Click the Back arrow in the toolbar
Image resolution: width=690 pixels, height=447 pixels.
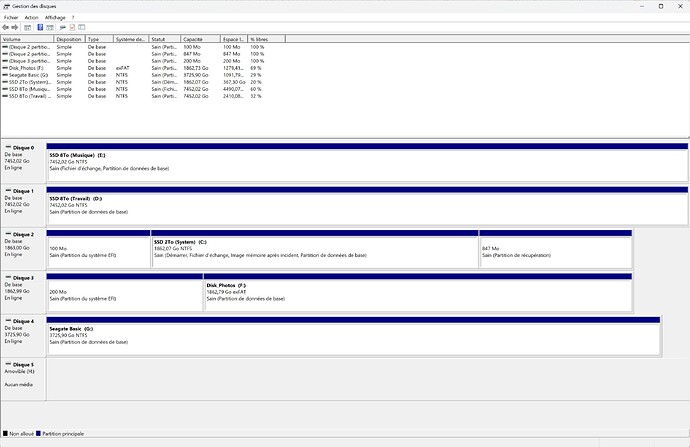[6, 27]
